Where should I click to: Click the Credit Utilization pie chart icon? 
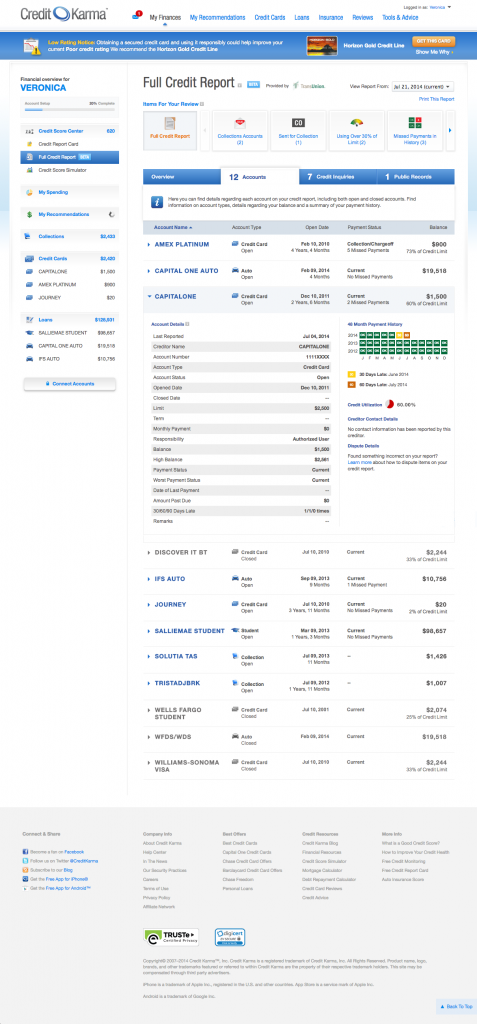(389, 404)
